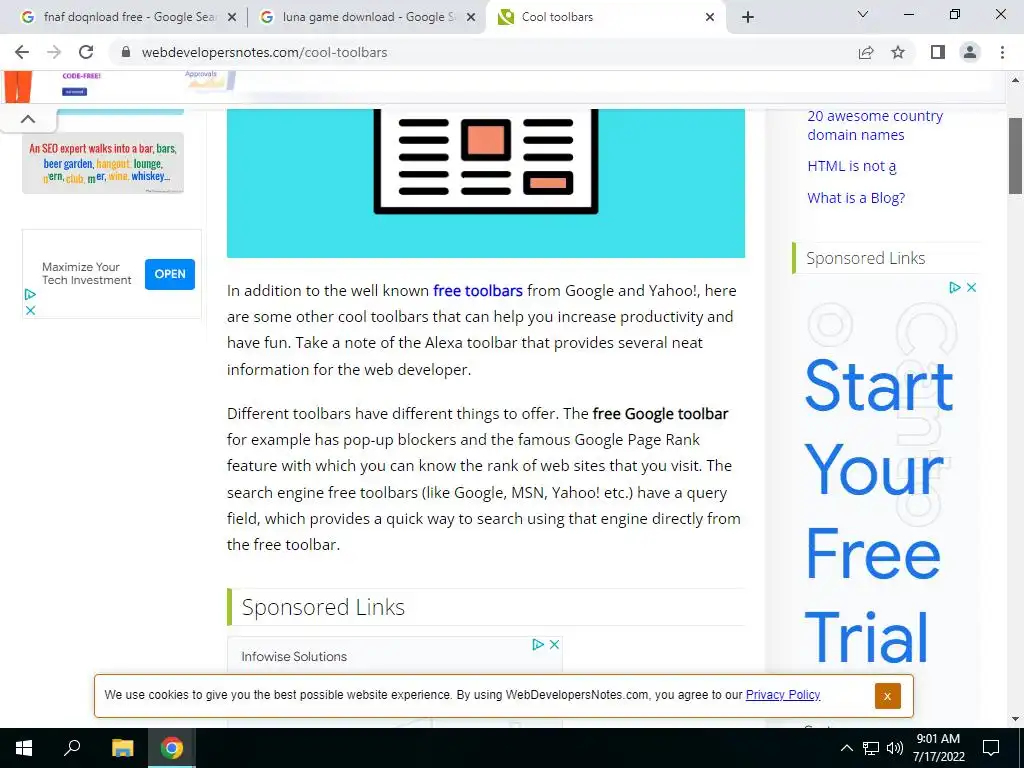Image resolution: width=1024 pixels, height=768 pixels.
Task: Reload the Cool toolbars page
Action: [x=86, y=52]
